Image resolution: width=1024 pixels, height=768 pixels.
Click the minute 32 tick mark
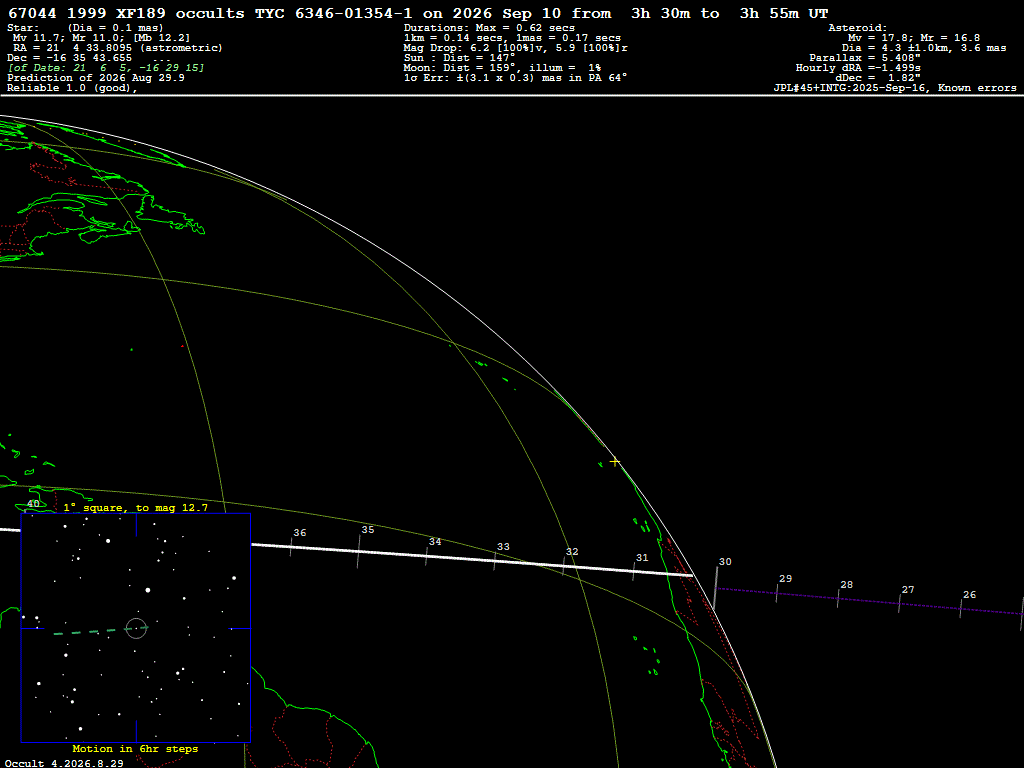[564, 566]
